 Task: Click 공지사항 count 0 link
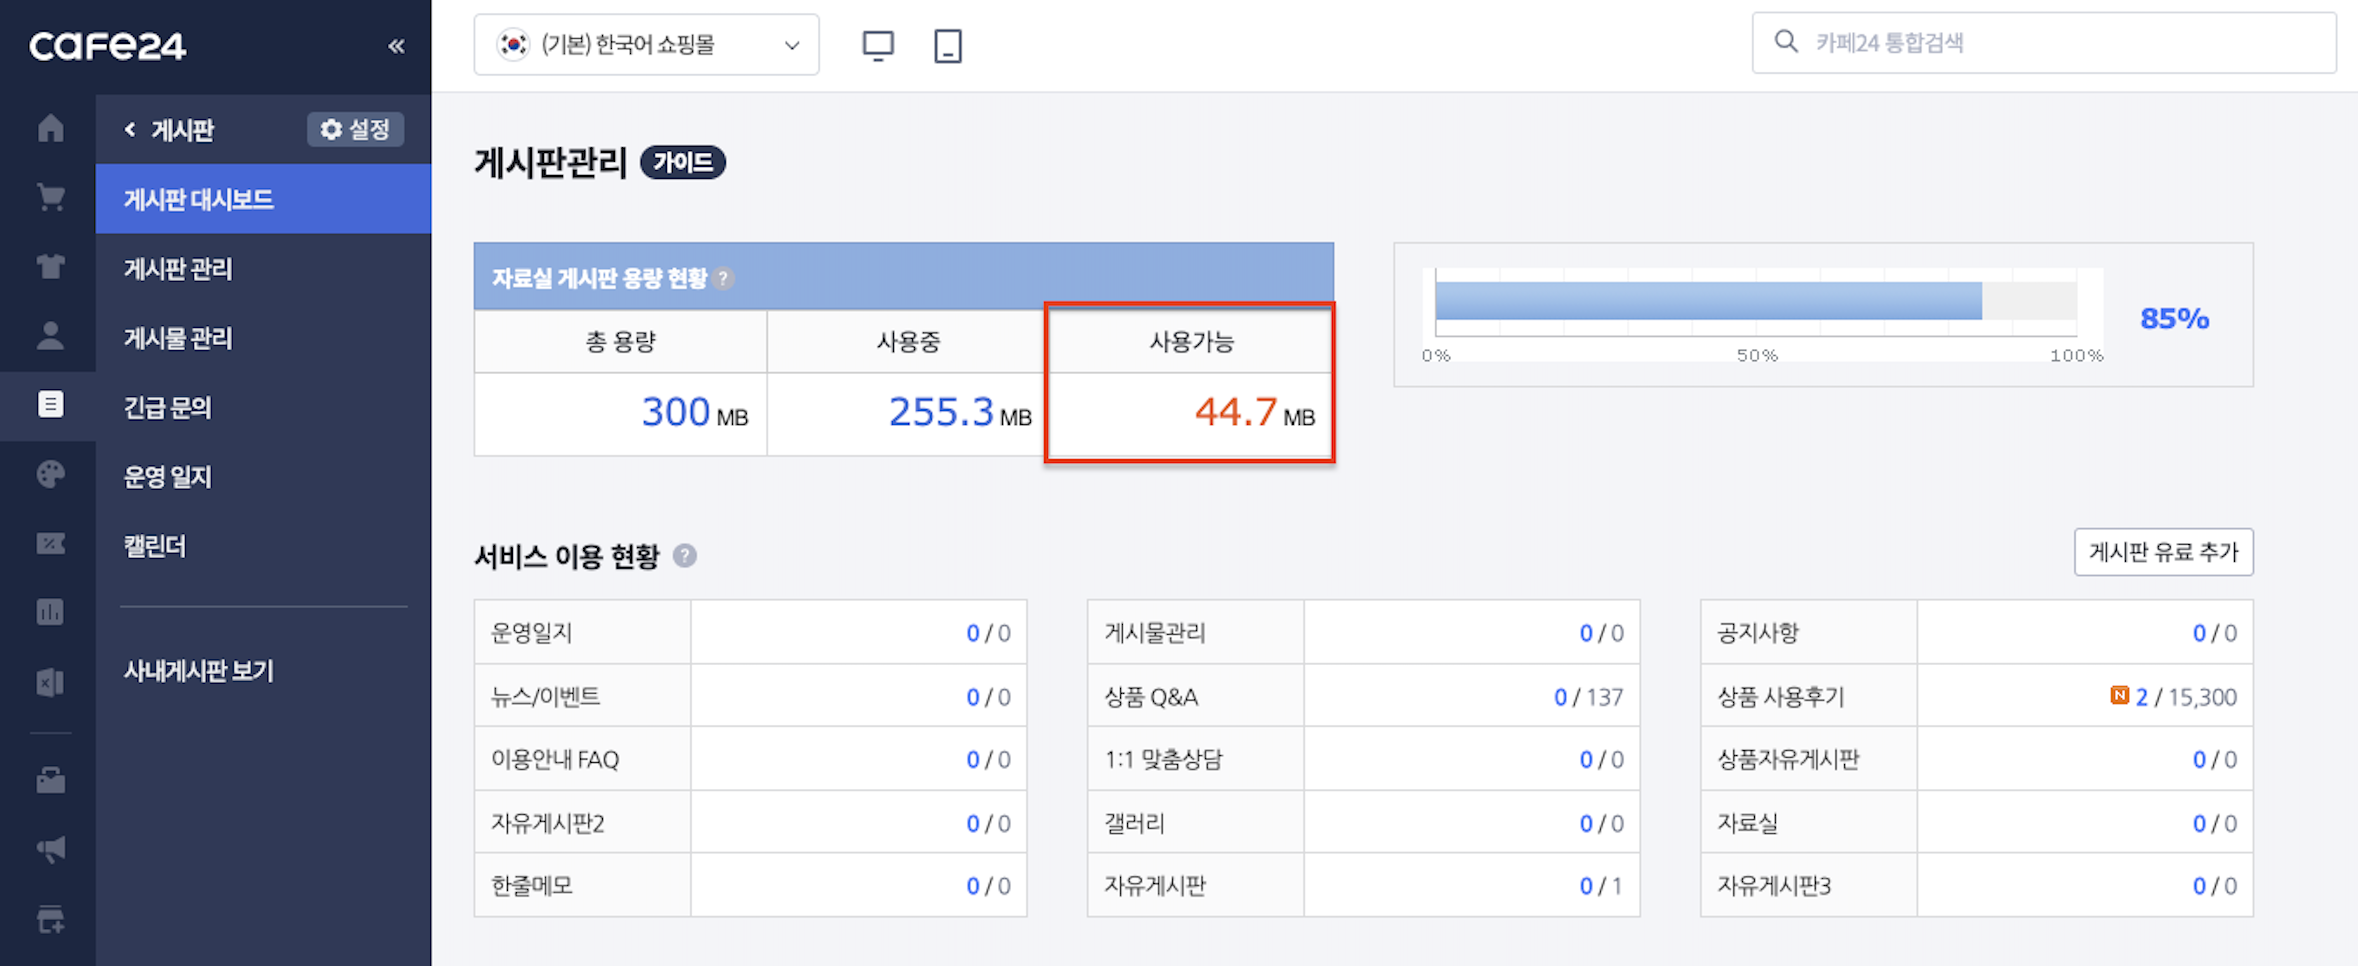click(x=2198, y=633)
